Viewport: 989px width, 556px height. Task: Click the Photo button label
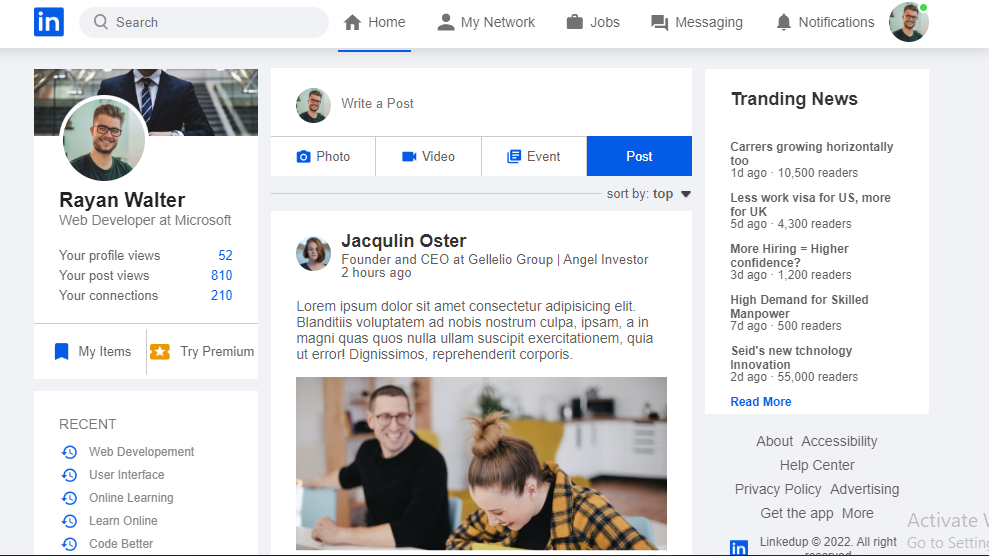pyautogui.click(x=333, y=156)
